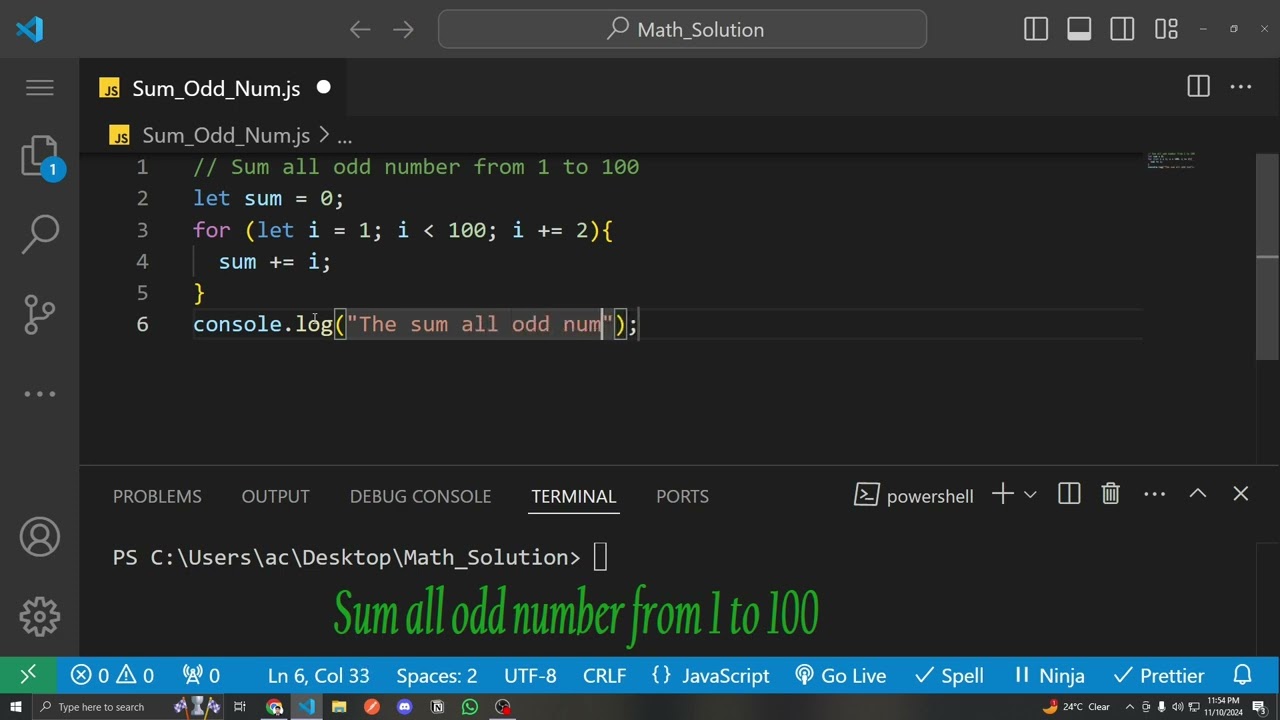The height and width of the screenshot is (720, 1280).
Task: Kill the terminal with the trash icon
Action: [x=1110, y=494]
